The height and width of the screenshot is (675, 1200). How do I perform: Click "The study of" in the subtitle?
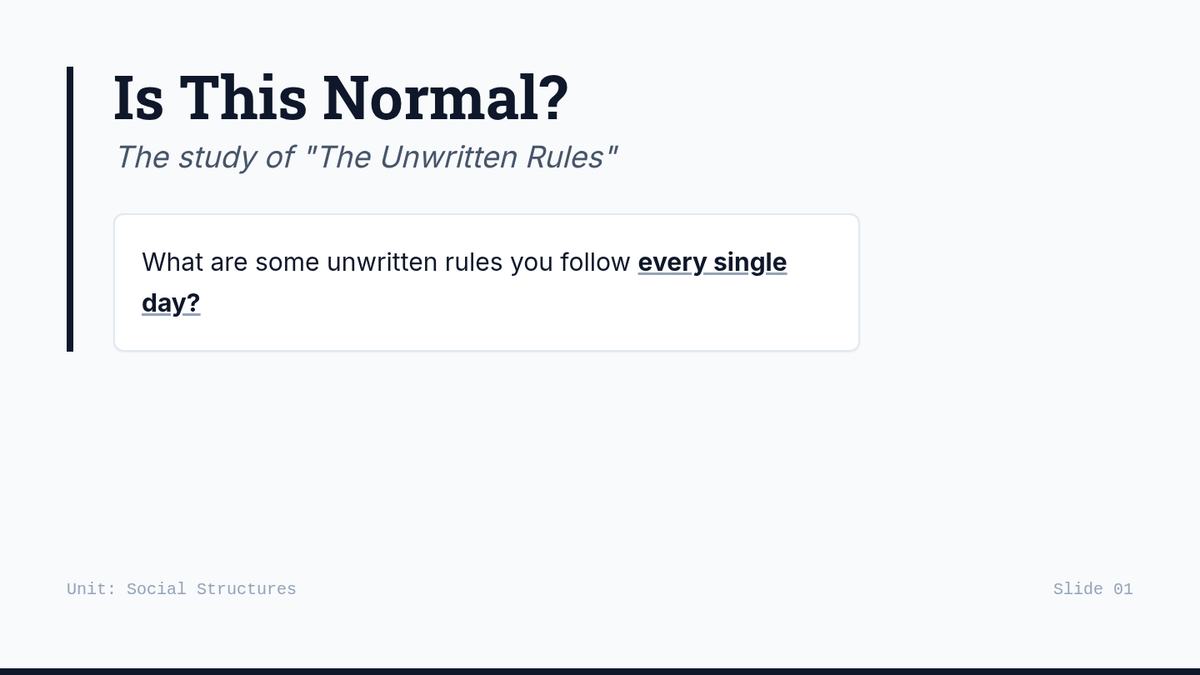[x=205, y=157]
